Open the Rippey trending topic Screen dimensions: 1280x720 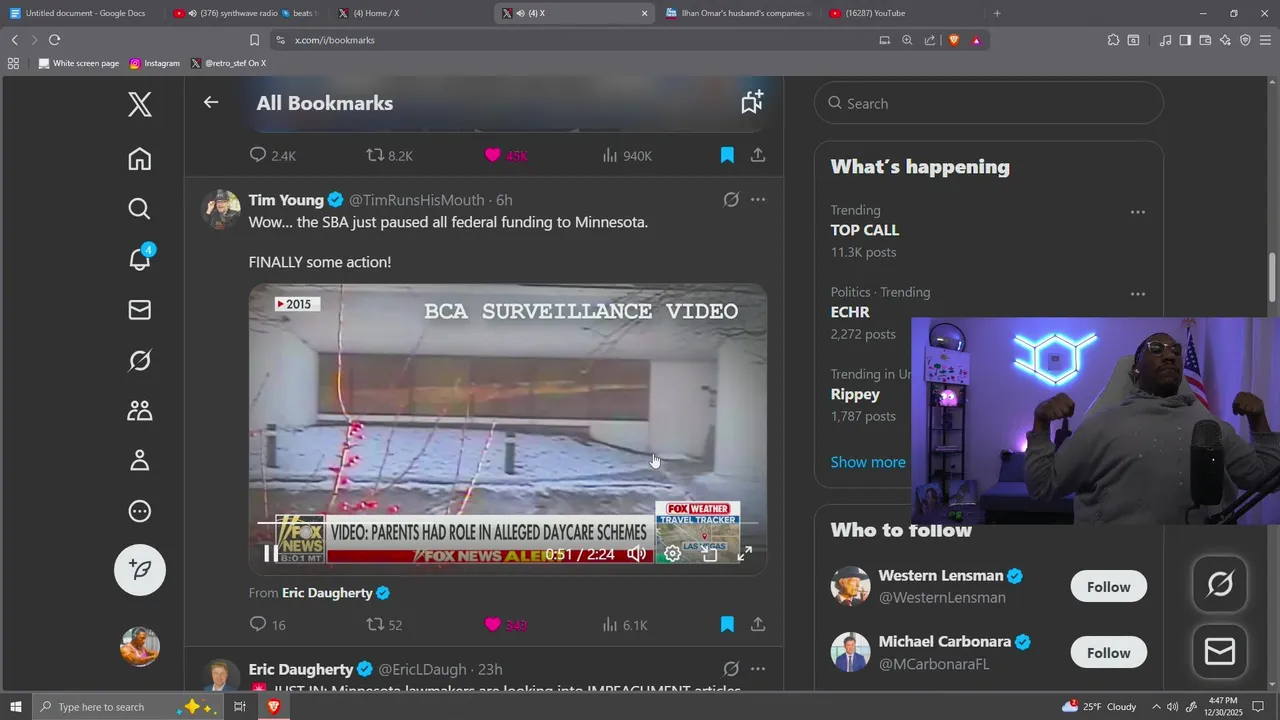tap(855, 394)
